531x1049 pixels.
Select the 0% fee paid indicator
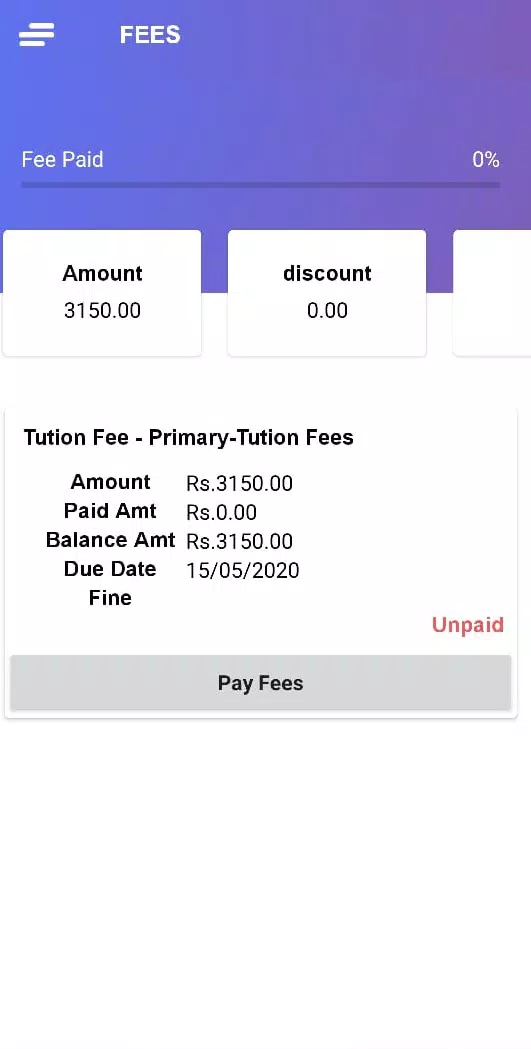pyautogui.click(x=486, y=159)
